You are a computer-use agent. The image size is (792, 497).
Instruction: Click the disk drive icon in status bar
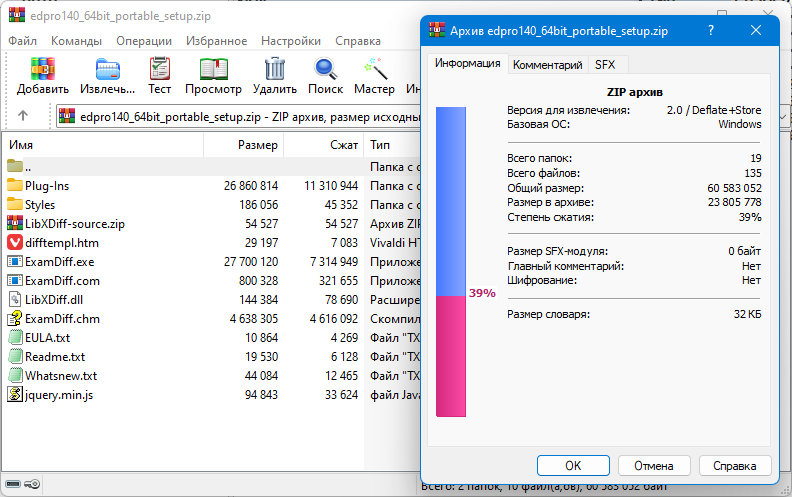tap(13, 484)
